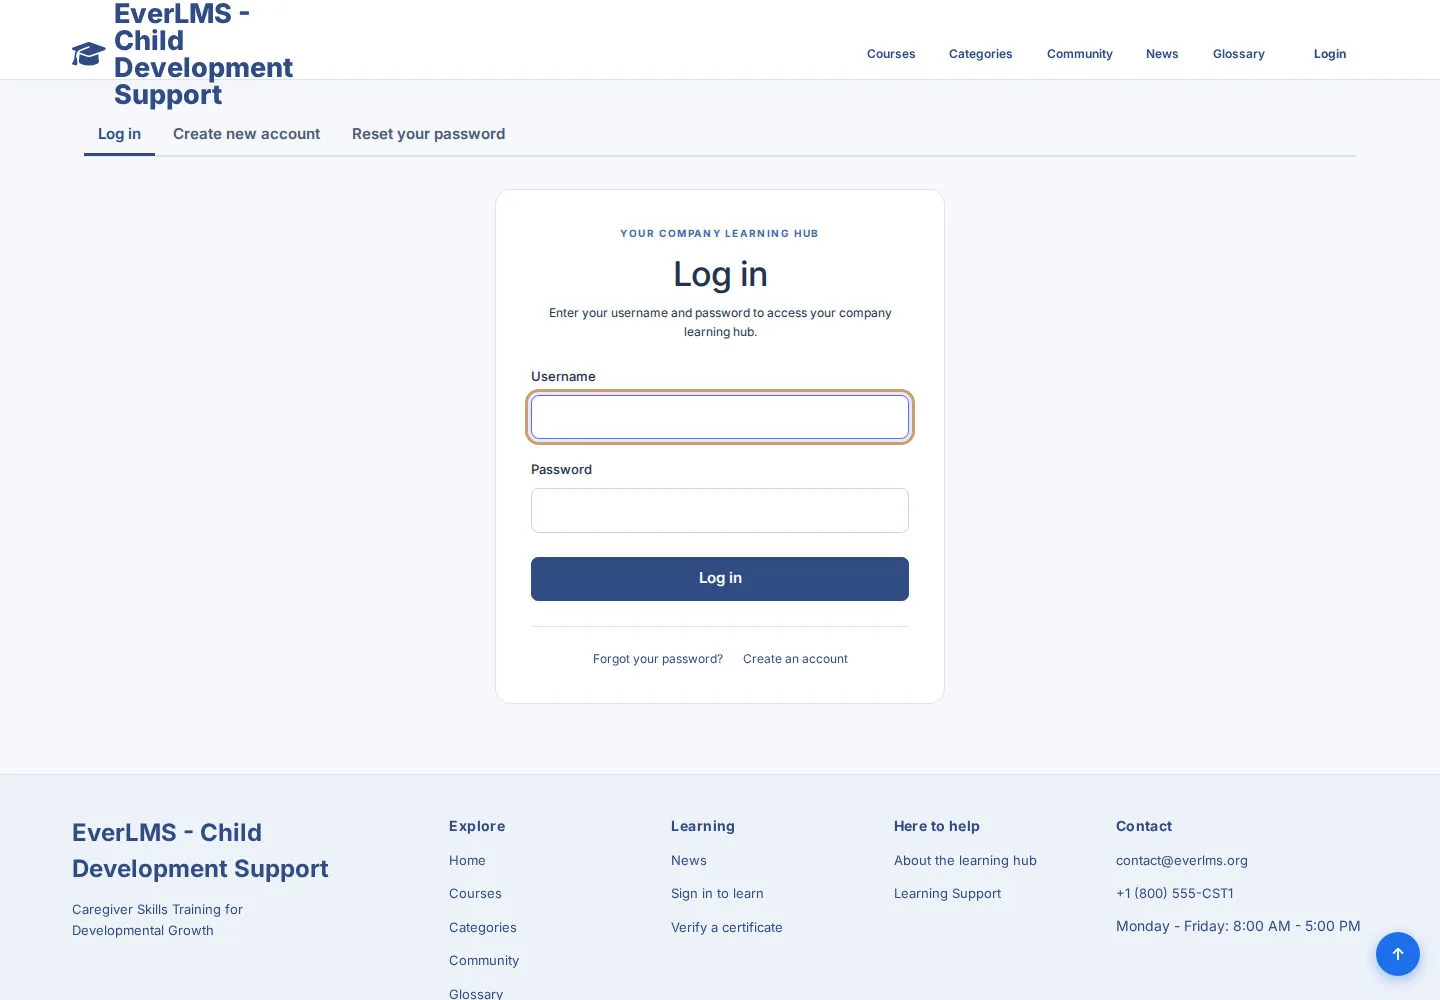Screen dimensions: 1440x1000
Task: Click the contact@everlms.org email link
Action: click(1182, 860)
